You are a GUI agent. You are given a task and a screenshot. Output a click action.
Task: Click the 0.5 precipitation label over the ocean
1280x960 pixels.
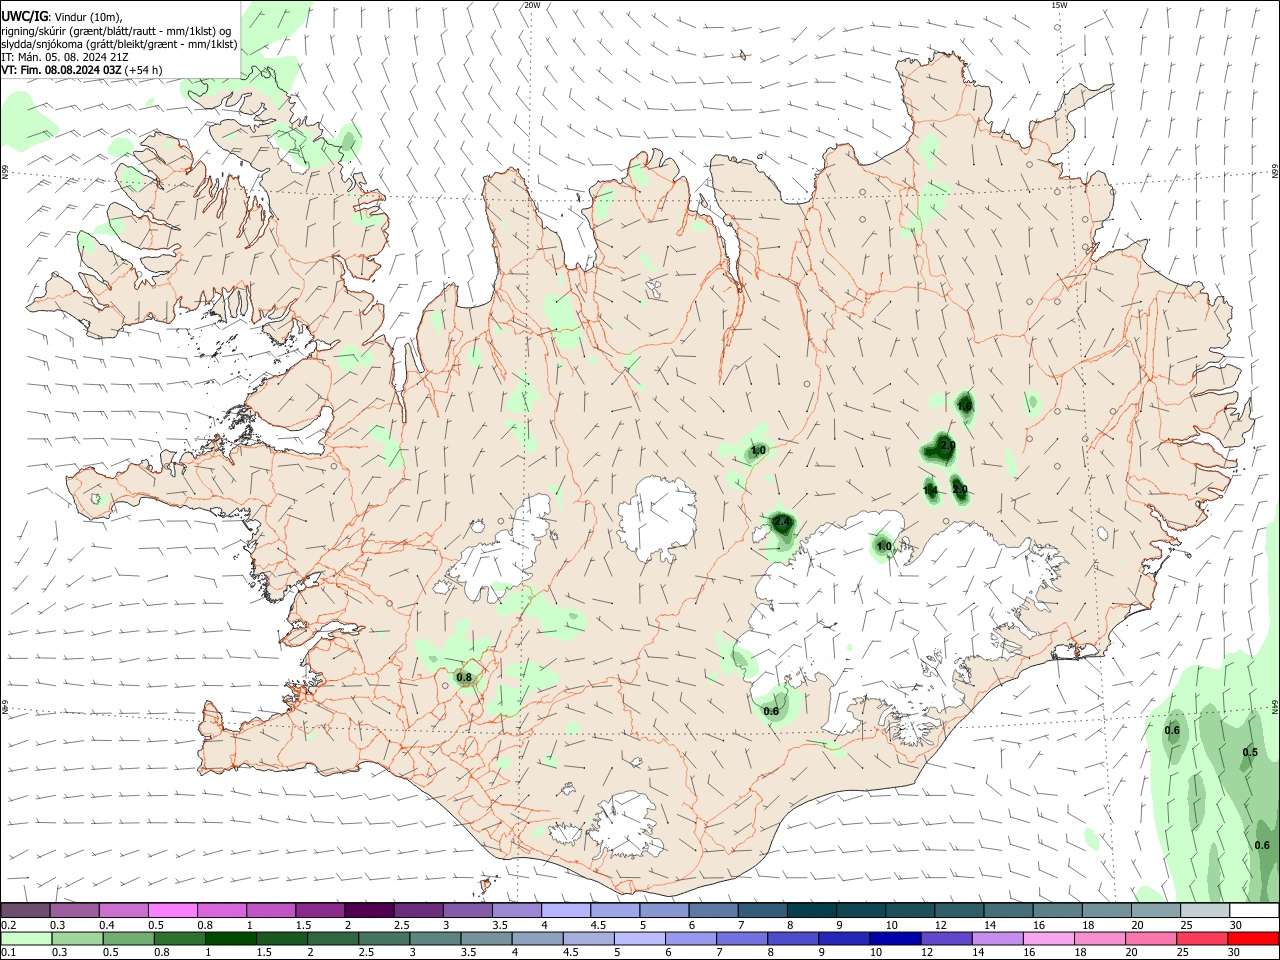pyautogui.click(x=1250, y=752)
